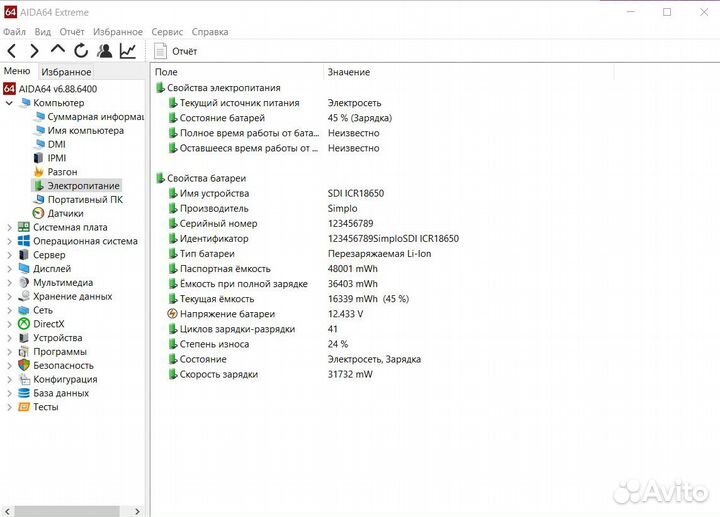The image size is (720, 517).
Task: Go forward with the right arrow icon
Action: (x=34, y=51)
